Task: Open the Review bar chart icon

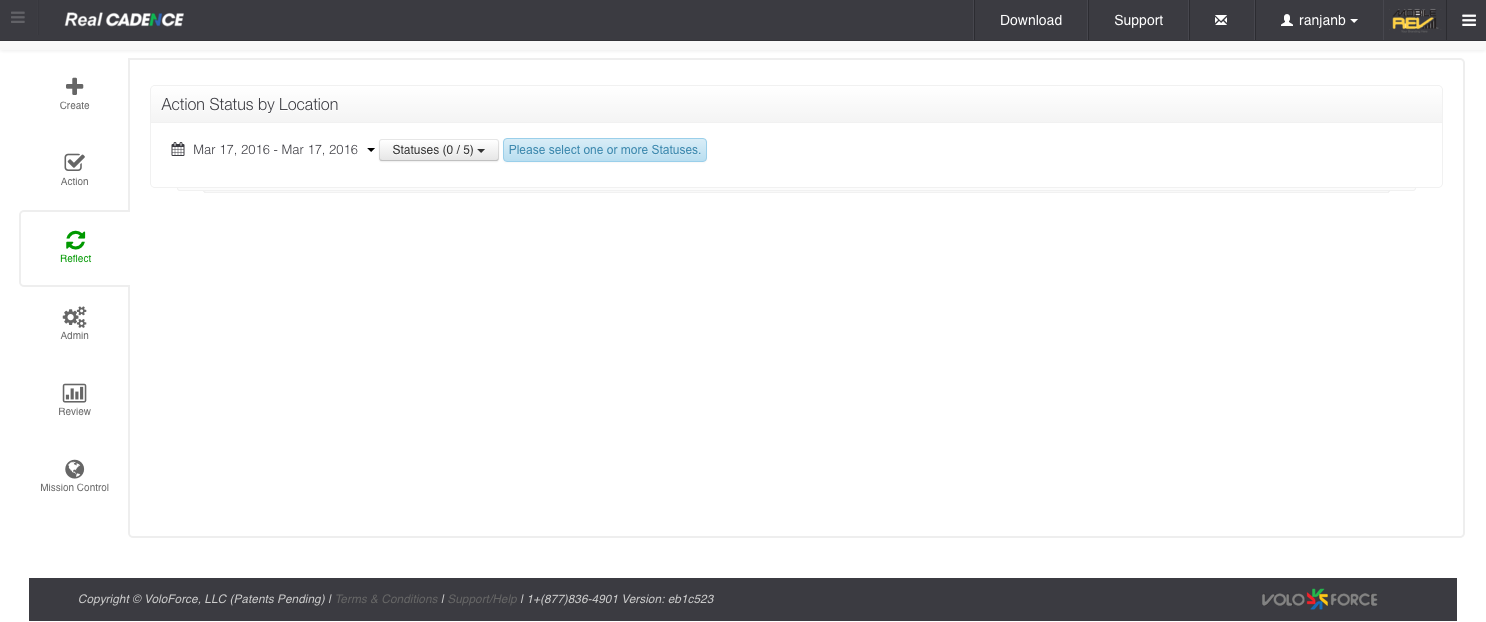Action: coord(74,393)
